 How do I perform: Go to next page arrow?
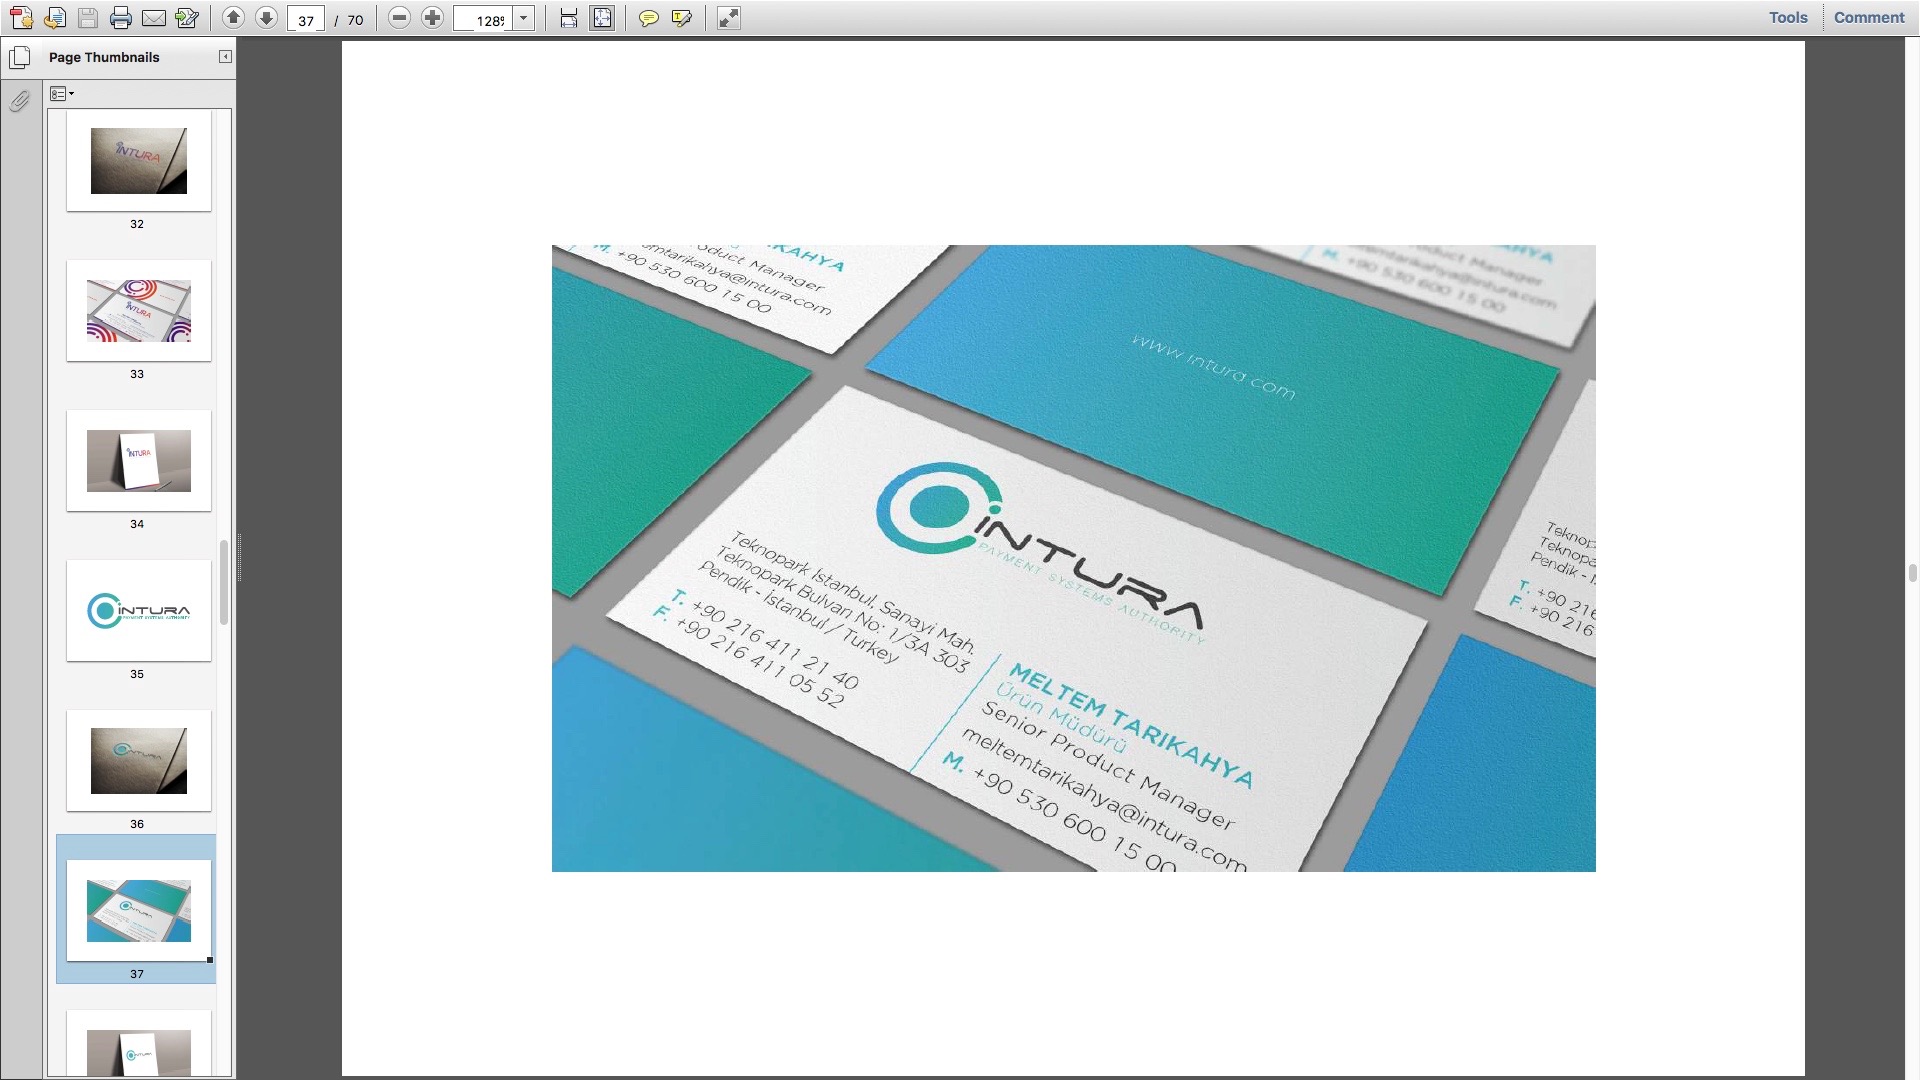tap(266, 18)
